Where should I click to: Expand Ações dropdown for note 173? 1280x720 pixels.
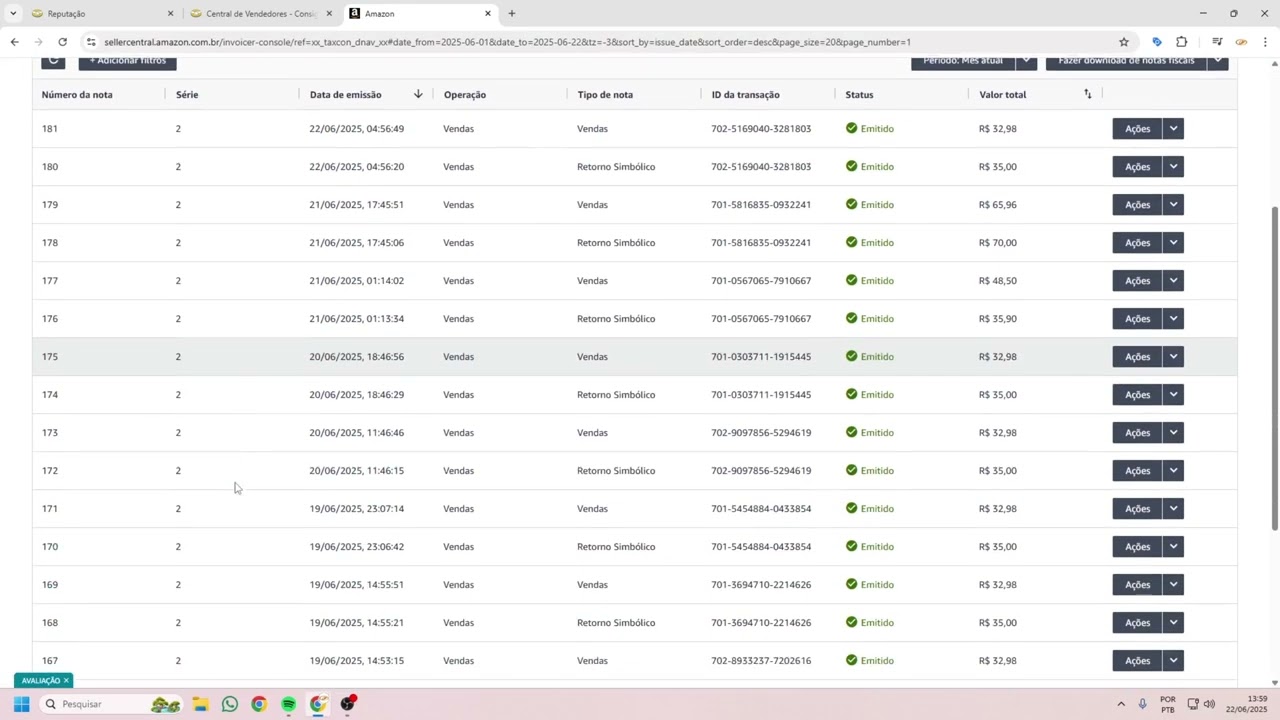[x=1174, y=433]
